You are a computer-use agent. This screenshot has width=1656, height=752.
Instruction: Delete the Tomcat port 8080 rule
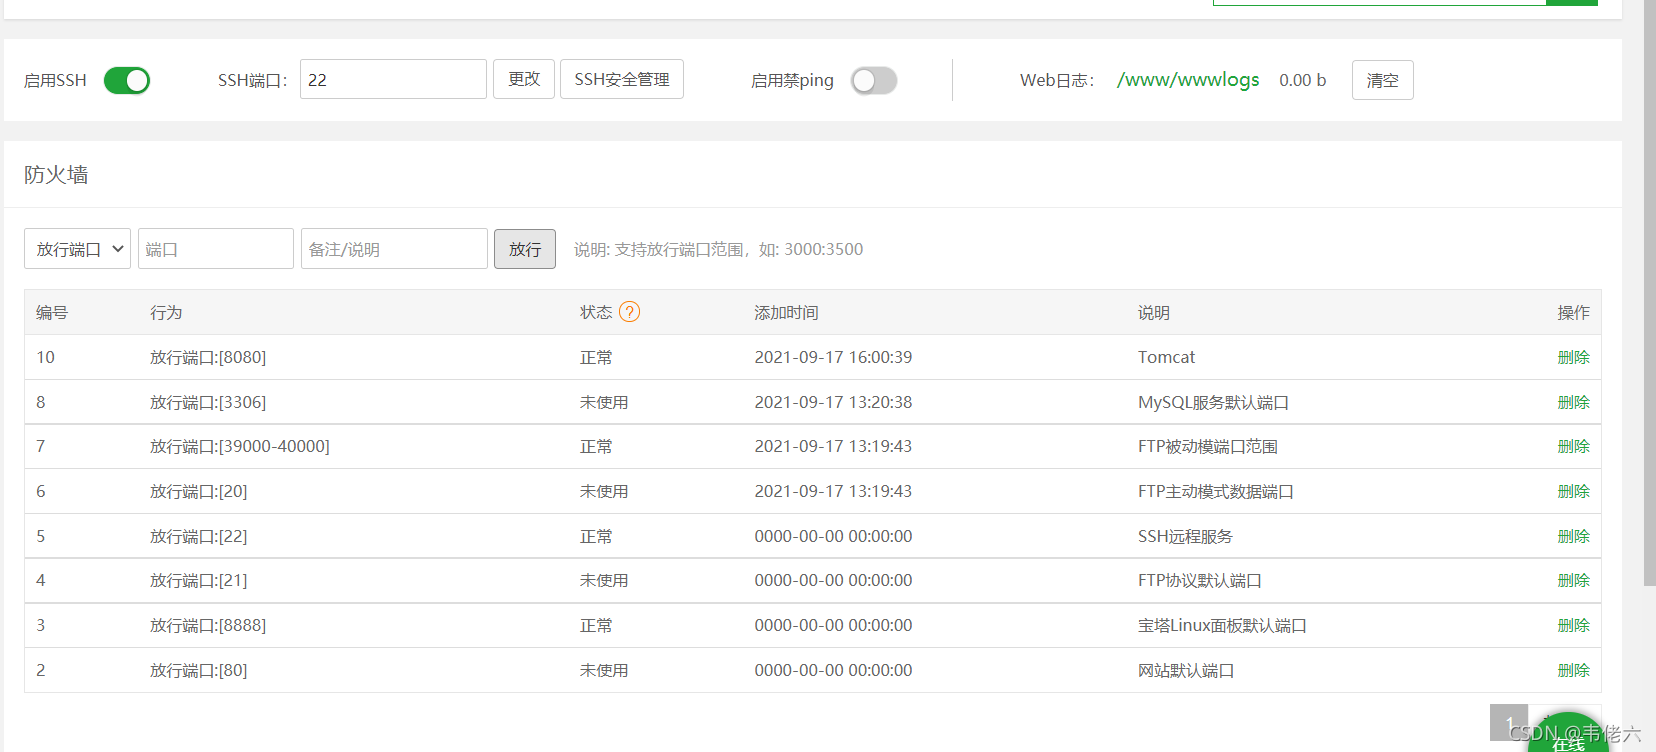pyautogui.click(x=1573, y=357)
